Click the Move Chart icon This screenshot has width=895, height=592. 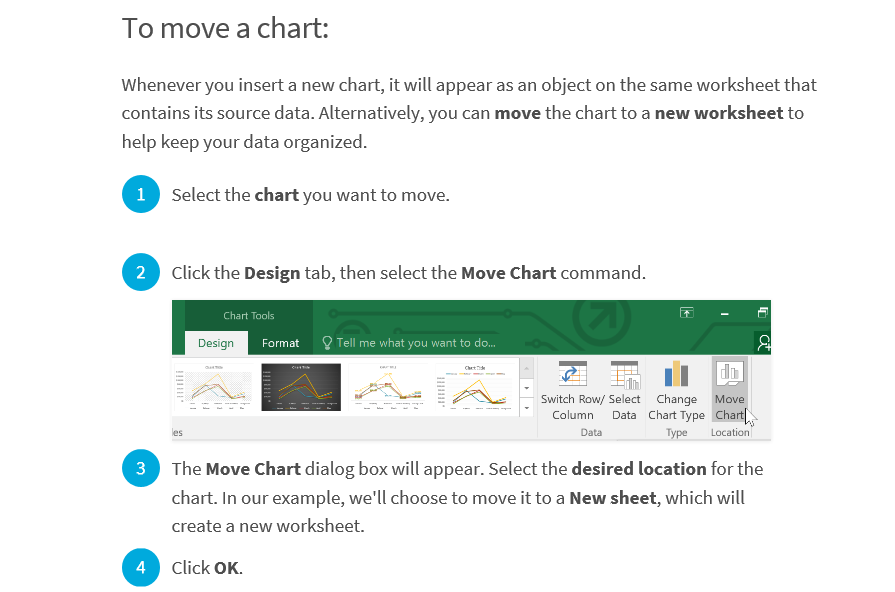(729, 373)
